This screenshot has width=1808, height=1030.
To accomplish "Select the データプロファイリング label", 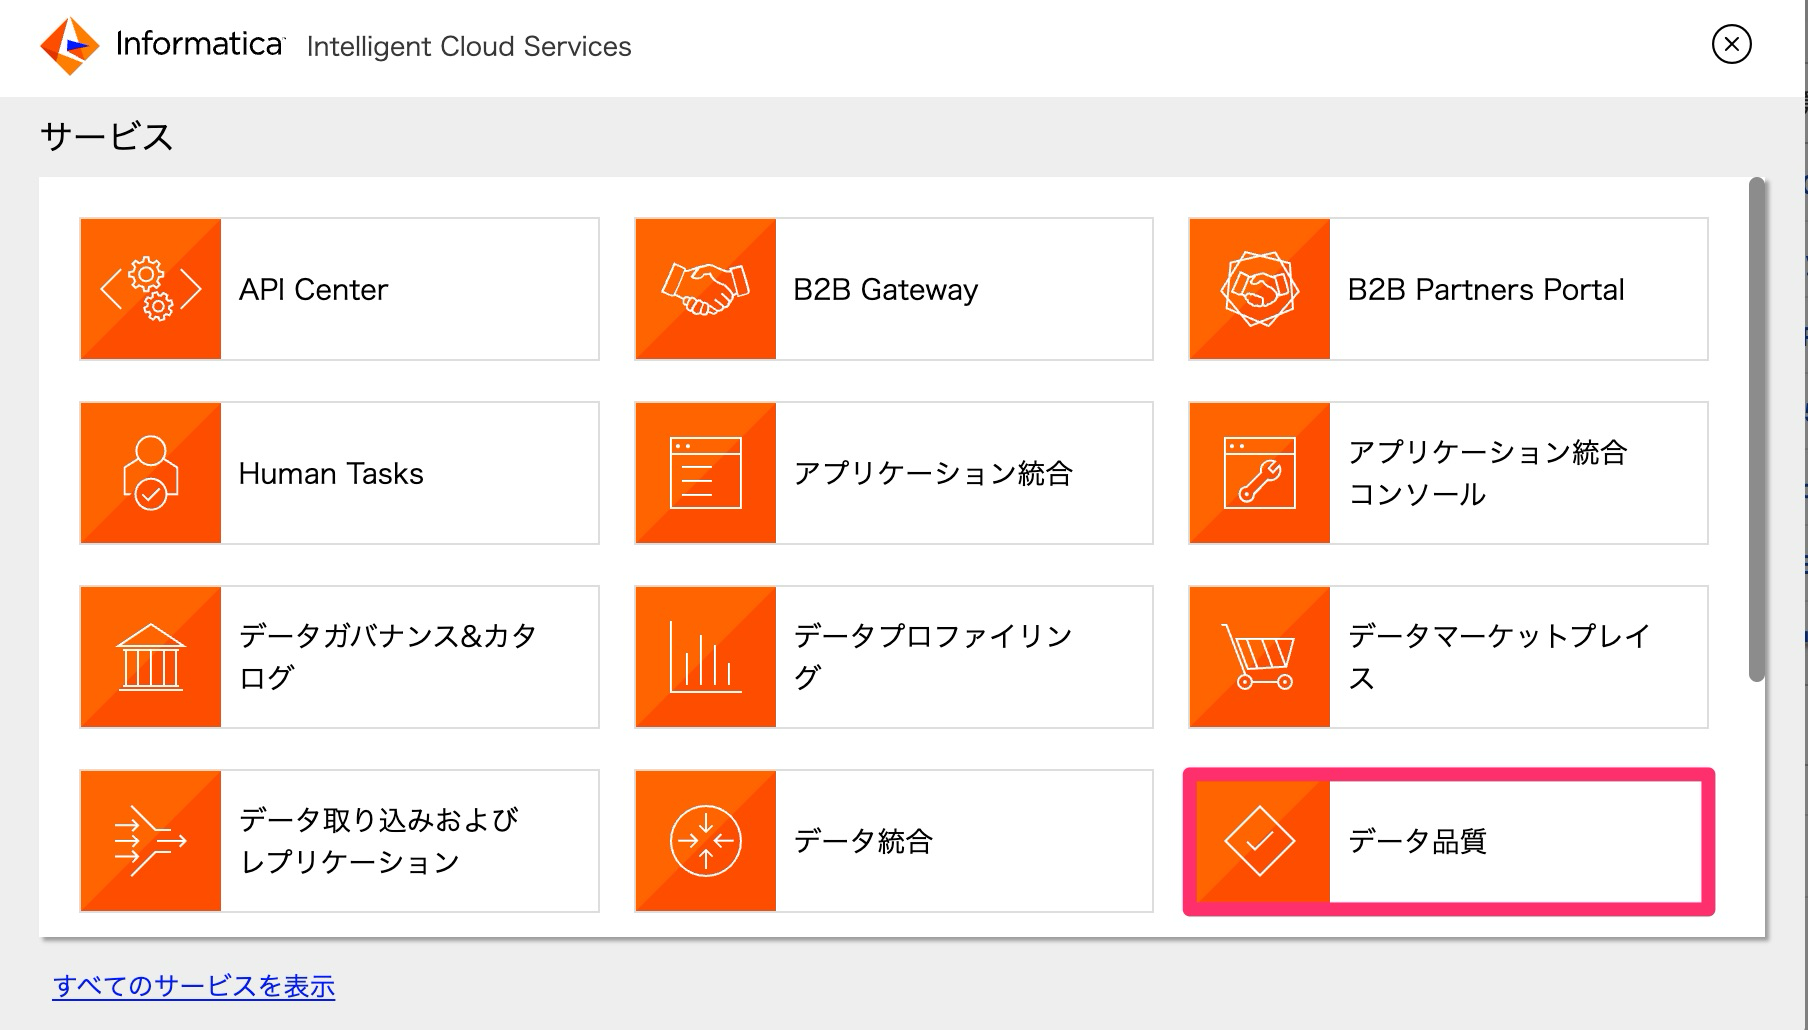I will point(933,657).
